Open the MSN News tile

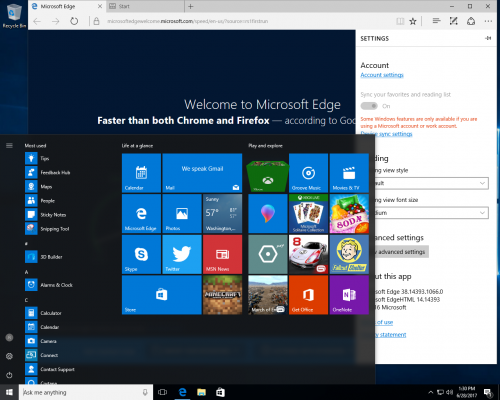tap(222, 254)
